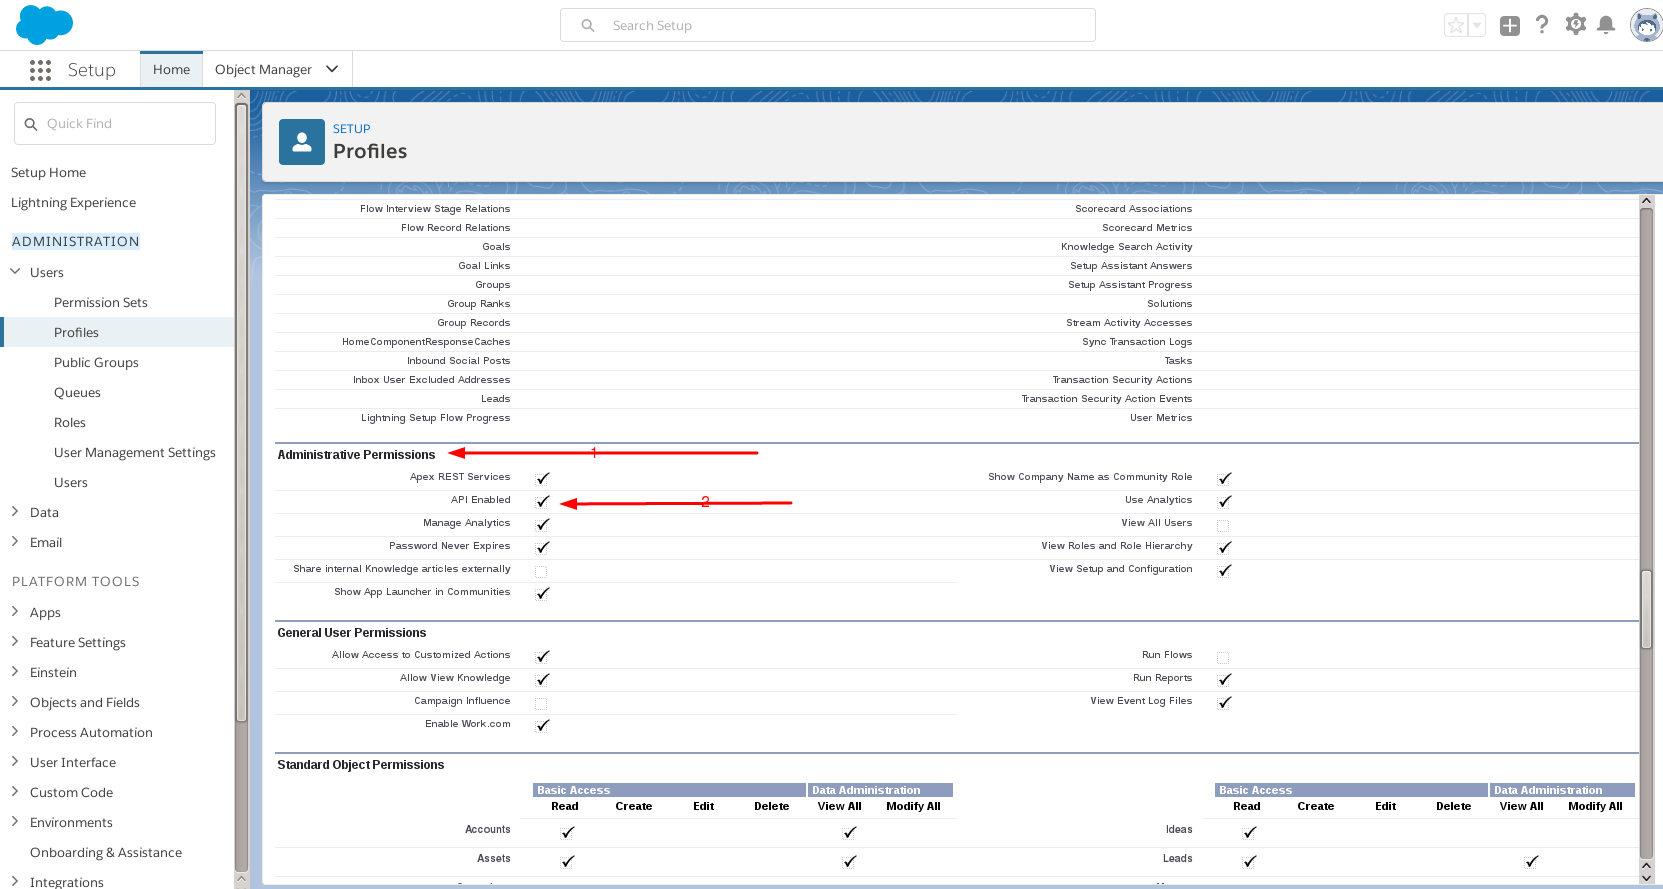Image resolution: width=1663 pixels, height=889 pixels.
Task: Click the sidebar scrollbar up arrow
Action: pos(241,96)
